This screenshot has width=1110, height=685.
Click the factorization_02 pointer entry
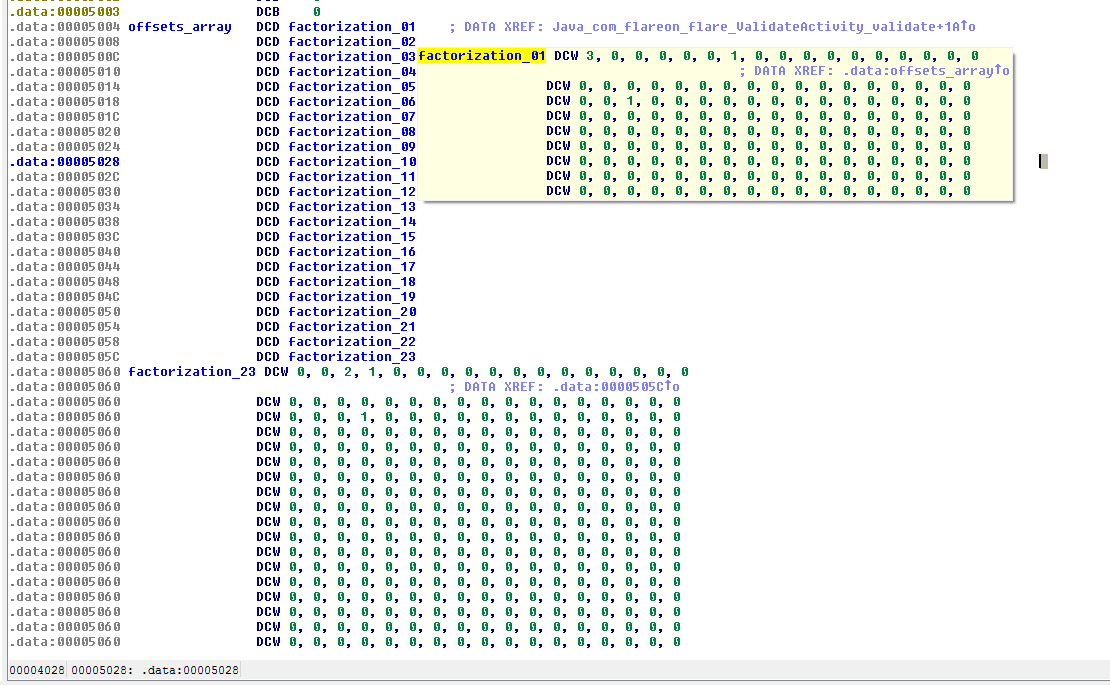[x=352, y=41]
